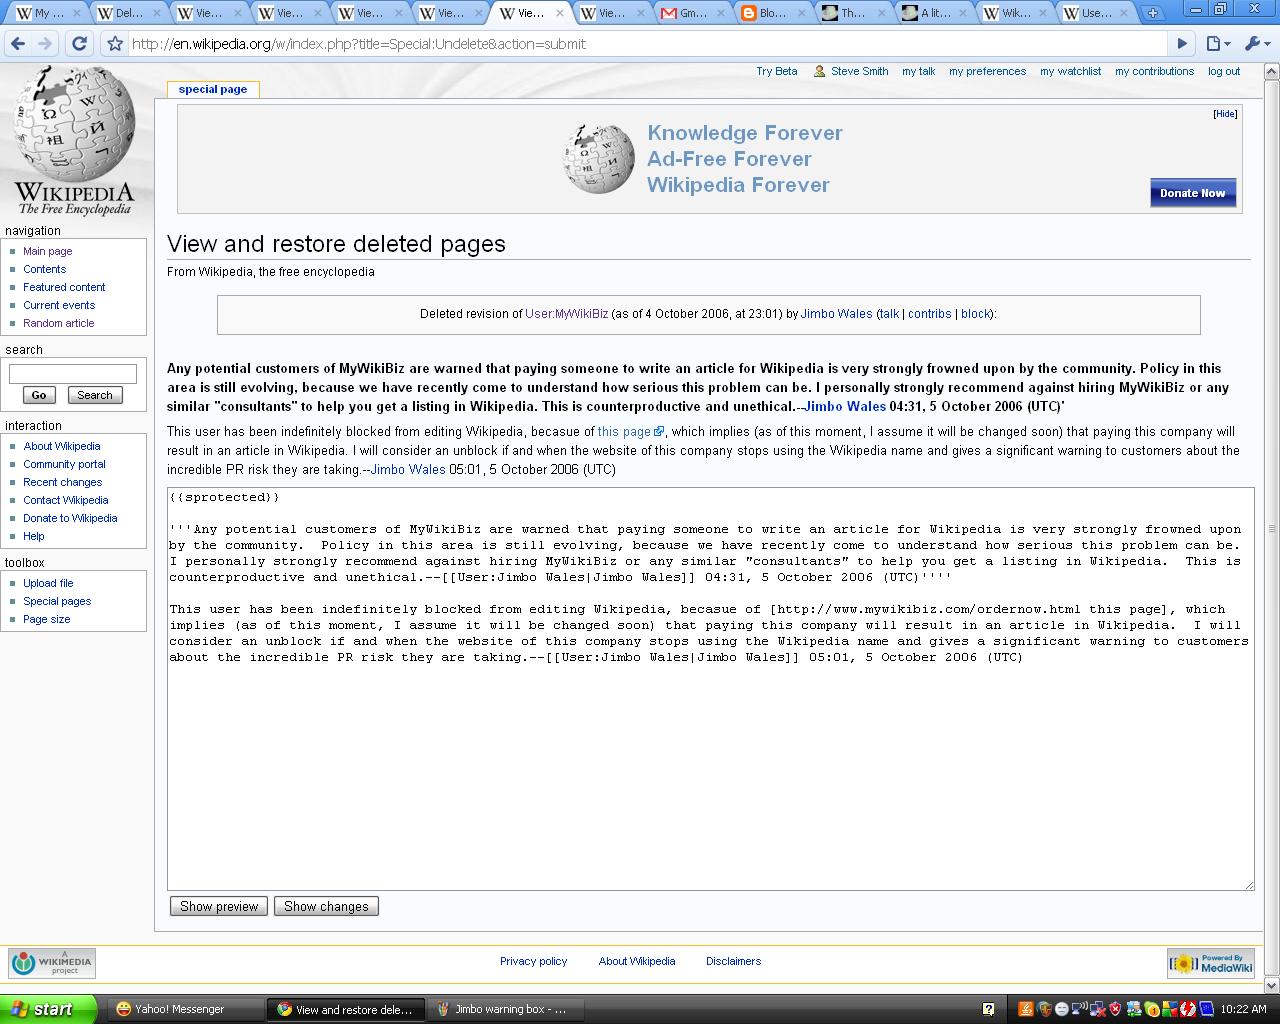1280x1024 pixels.
Task: Hide the fundraising banner
Action: [1225, 114]
